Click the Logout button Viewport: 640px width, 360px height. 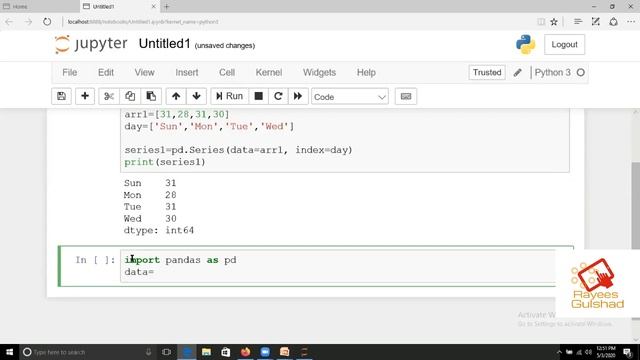tap(564, 44)
